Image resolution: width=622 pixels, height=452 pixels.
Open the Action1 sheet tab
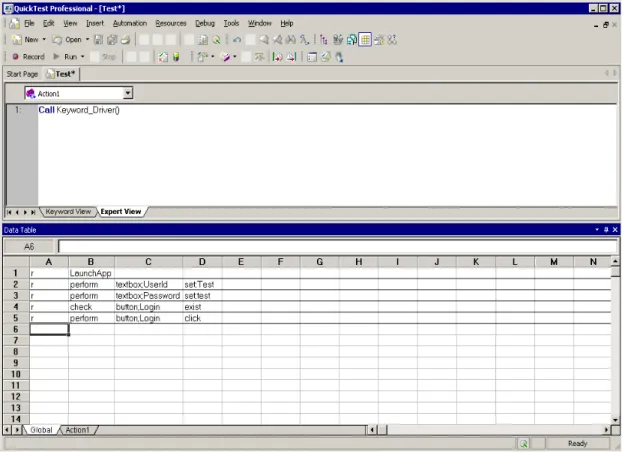77,430
